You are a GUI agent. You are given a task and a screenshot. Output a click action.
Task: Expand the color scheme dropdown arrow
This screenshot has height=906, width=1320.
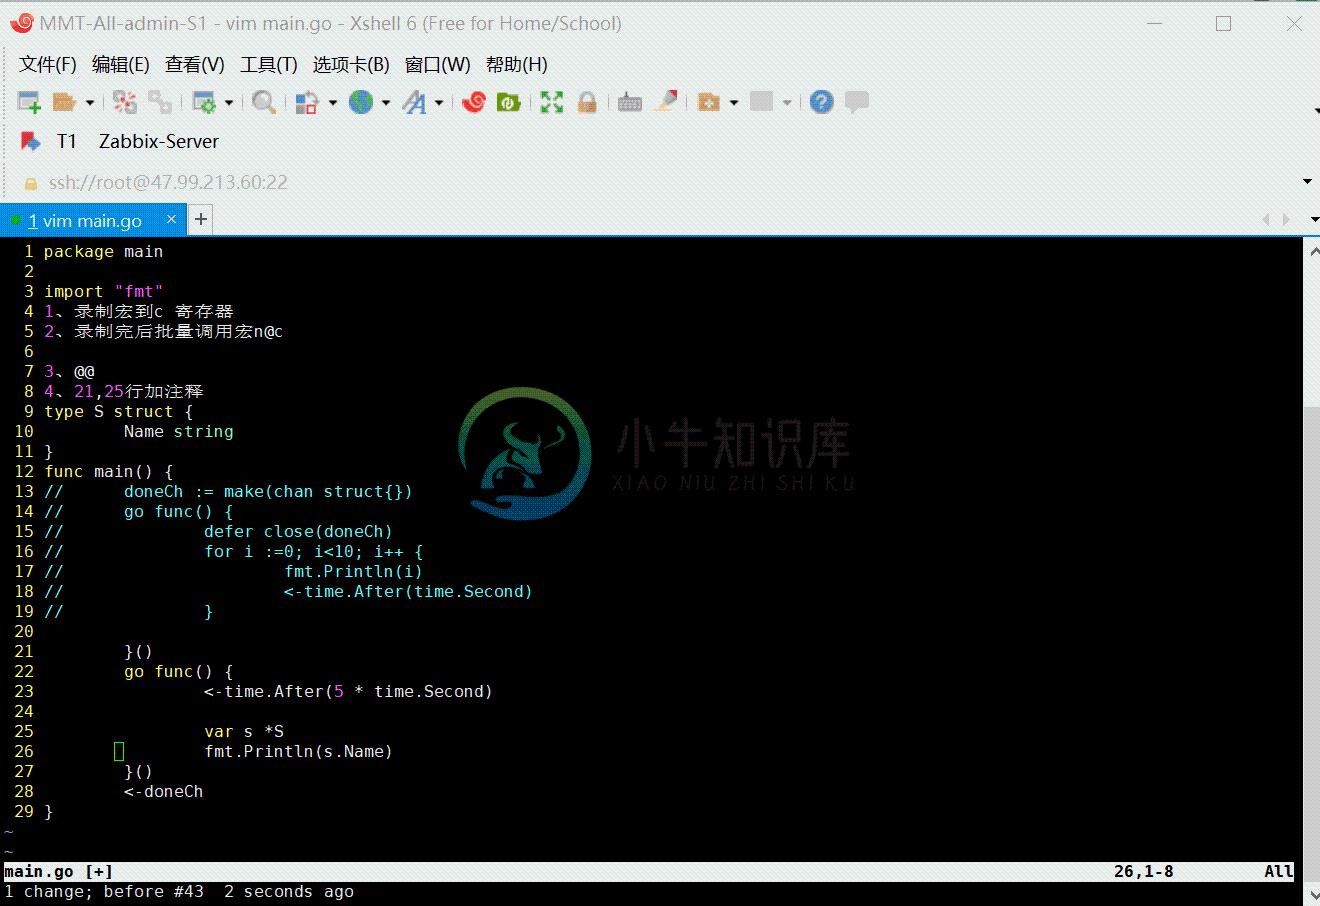[x=332, y=102]
